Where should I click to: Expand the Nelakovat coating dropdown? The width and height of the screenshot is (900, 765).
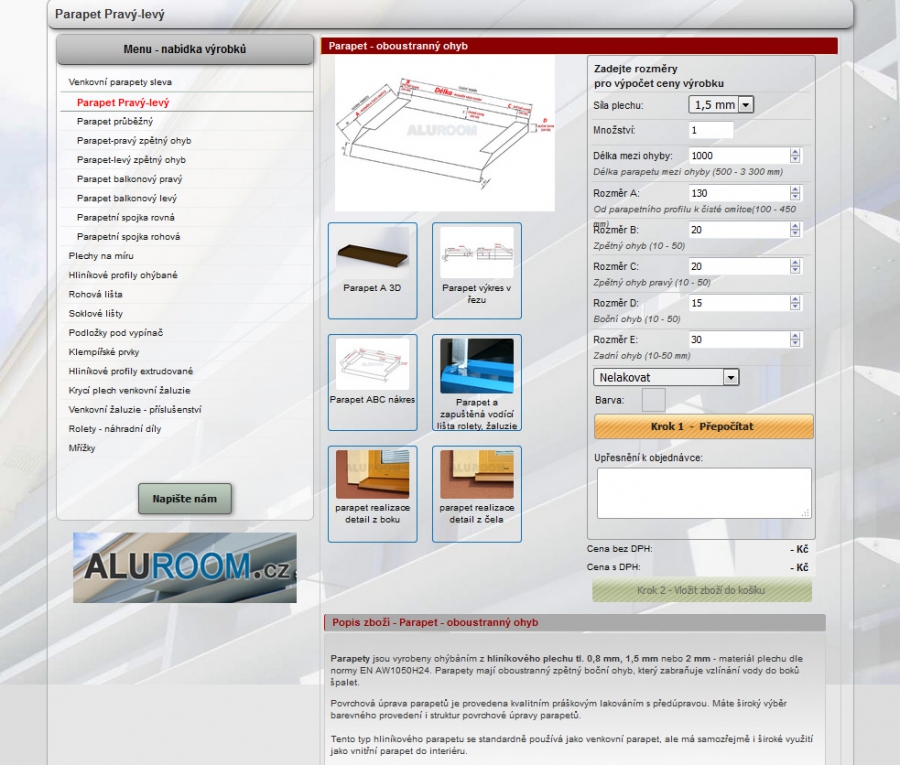[666, 377]
